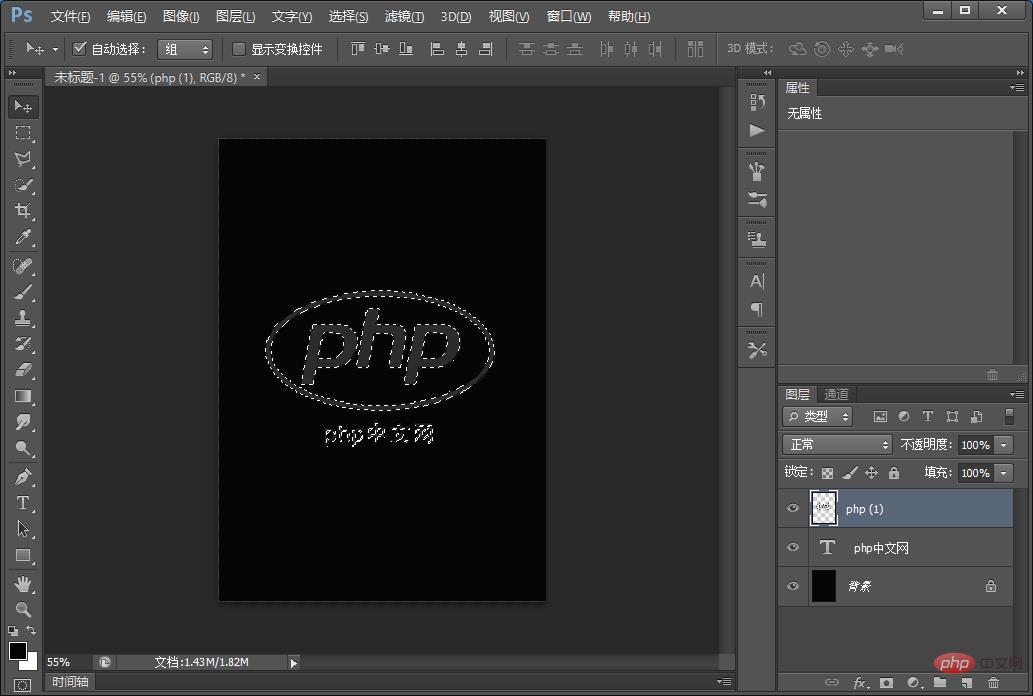Click Create new layer icon
The height and width of the screenshot is (696, 1033).
click(x=966, y=683)
